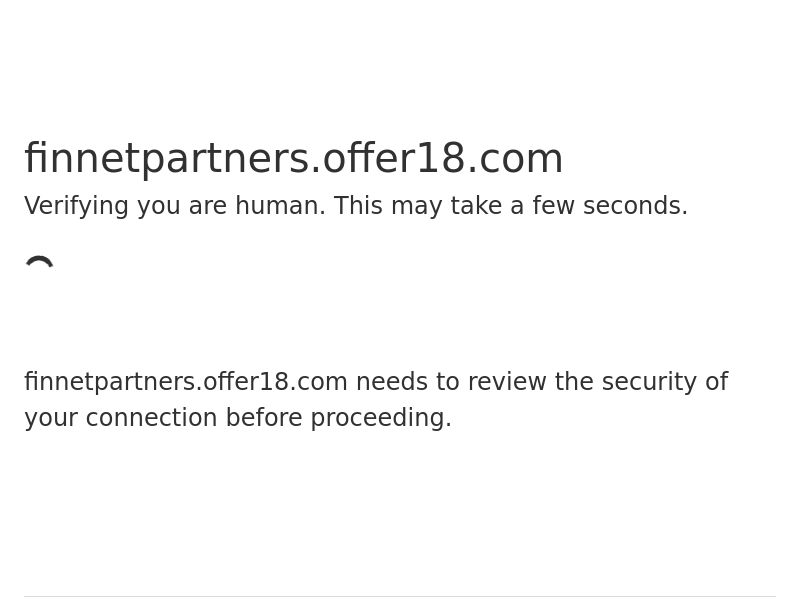Screen dimensions: 800x600
Task: Click the word 'needs' in the paragraph
Action: [391, 382]
